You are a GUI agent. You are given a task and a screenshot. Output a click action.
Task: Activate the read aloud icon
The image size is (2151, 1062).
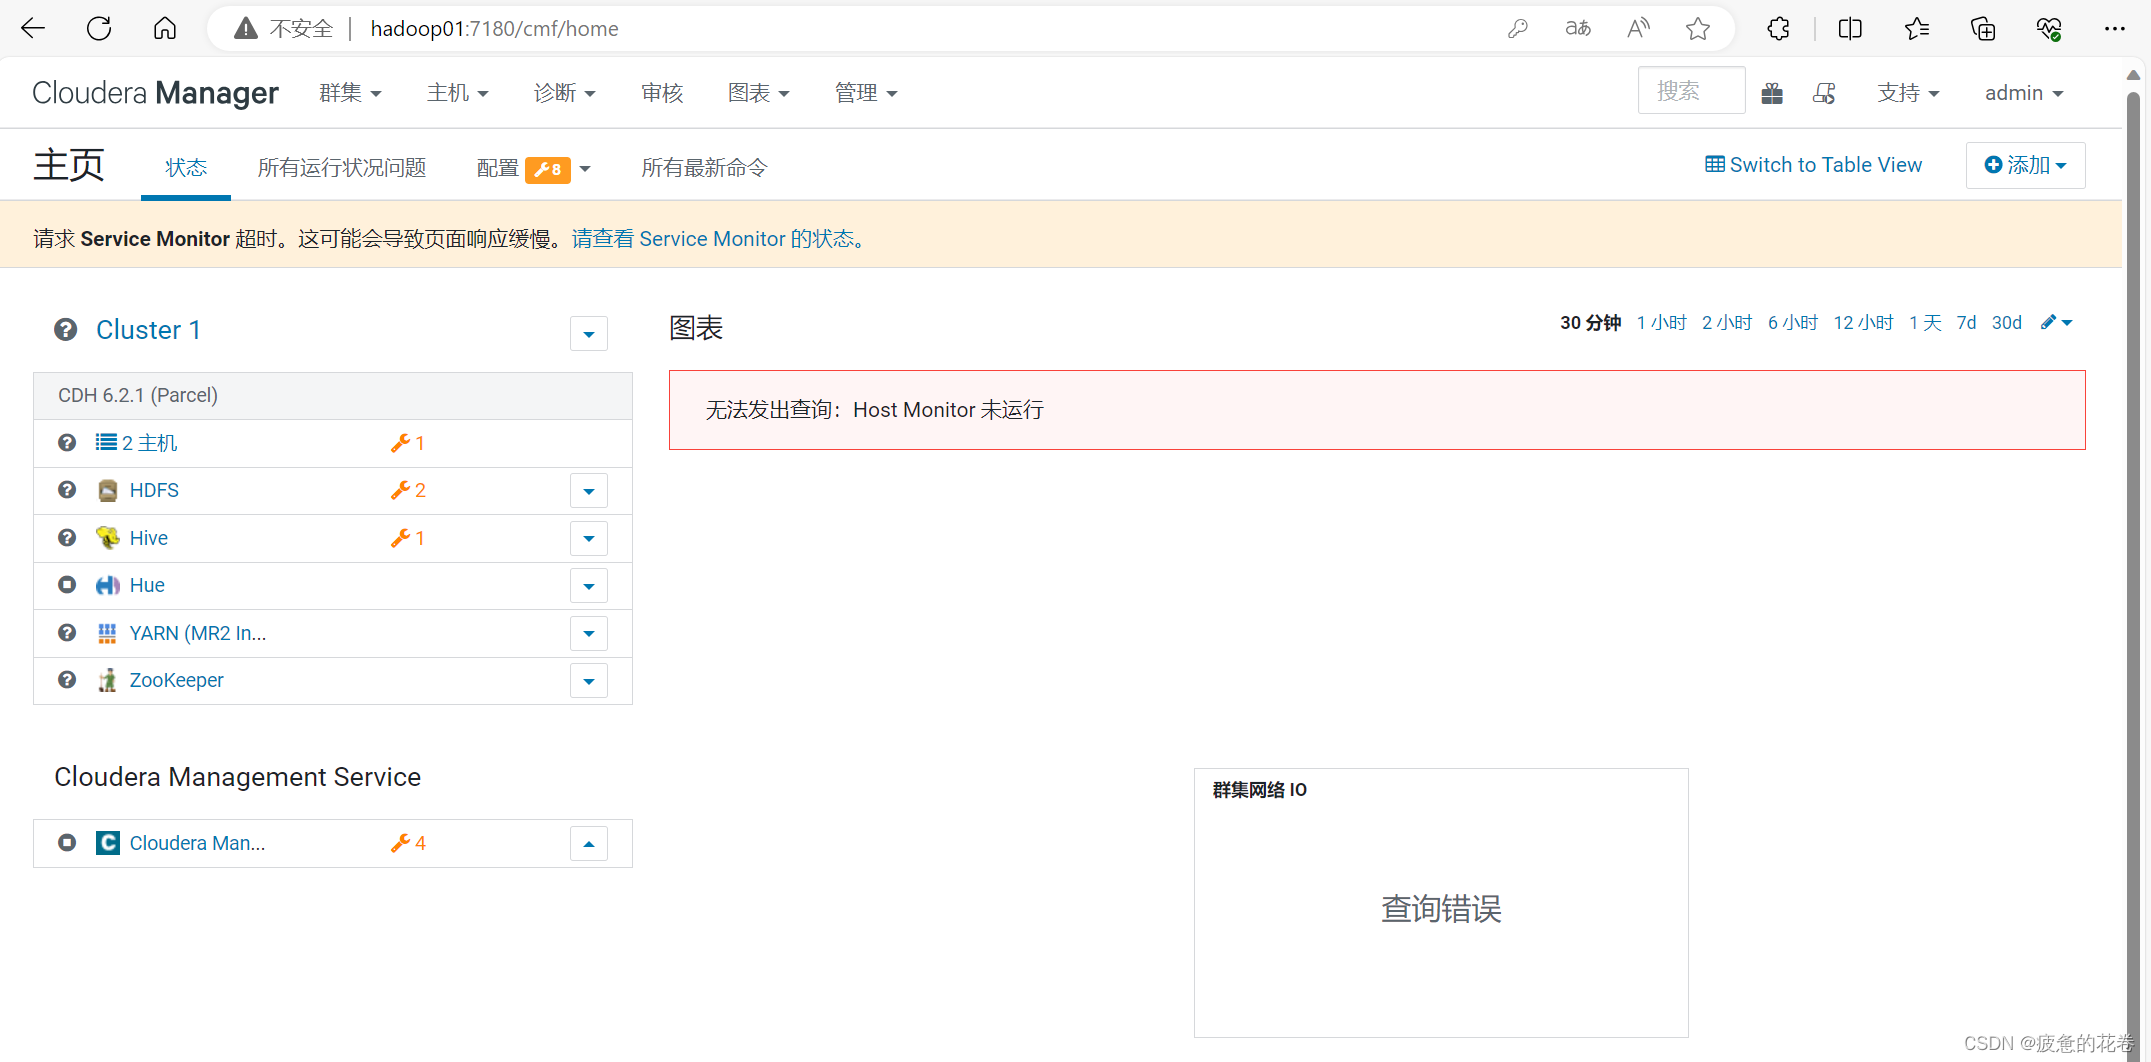[1638, 29]
